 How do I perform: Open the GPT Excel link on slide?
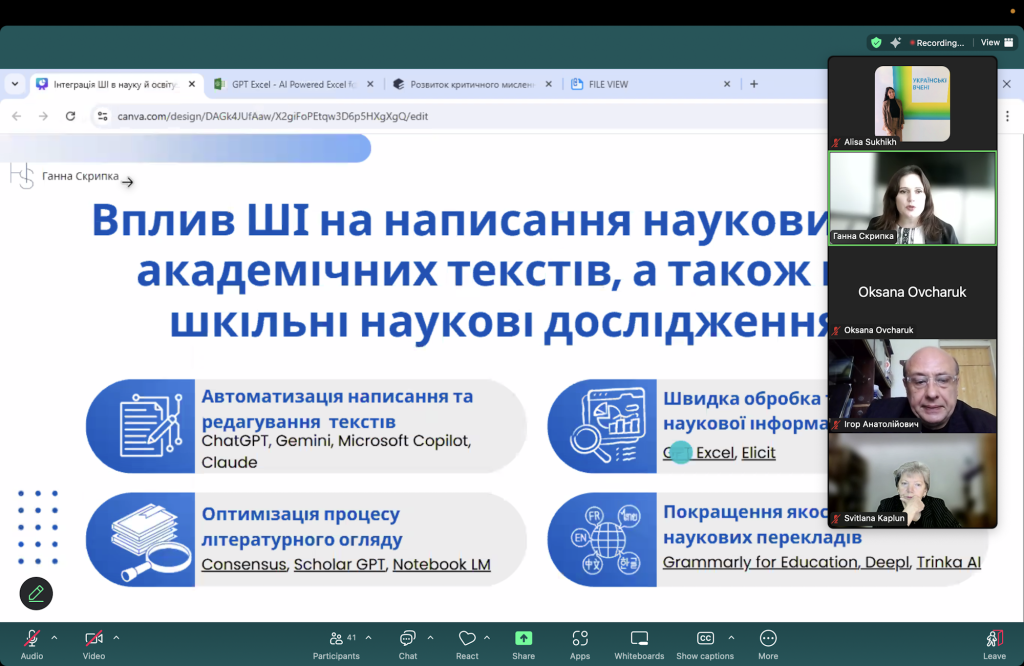coord(699,452)
